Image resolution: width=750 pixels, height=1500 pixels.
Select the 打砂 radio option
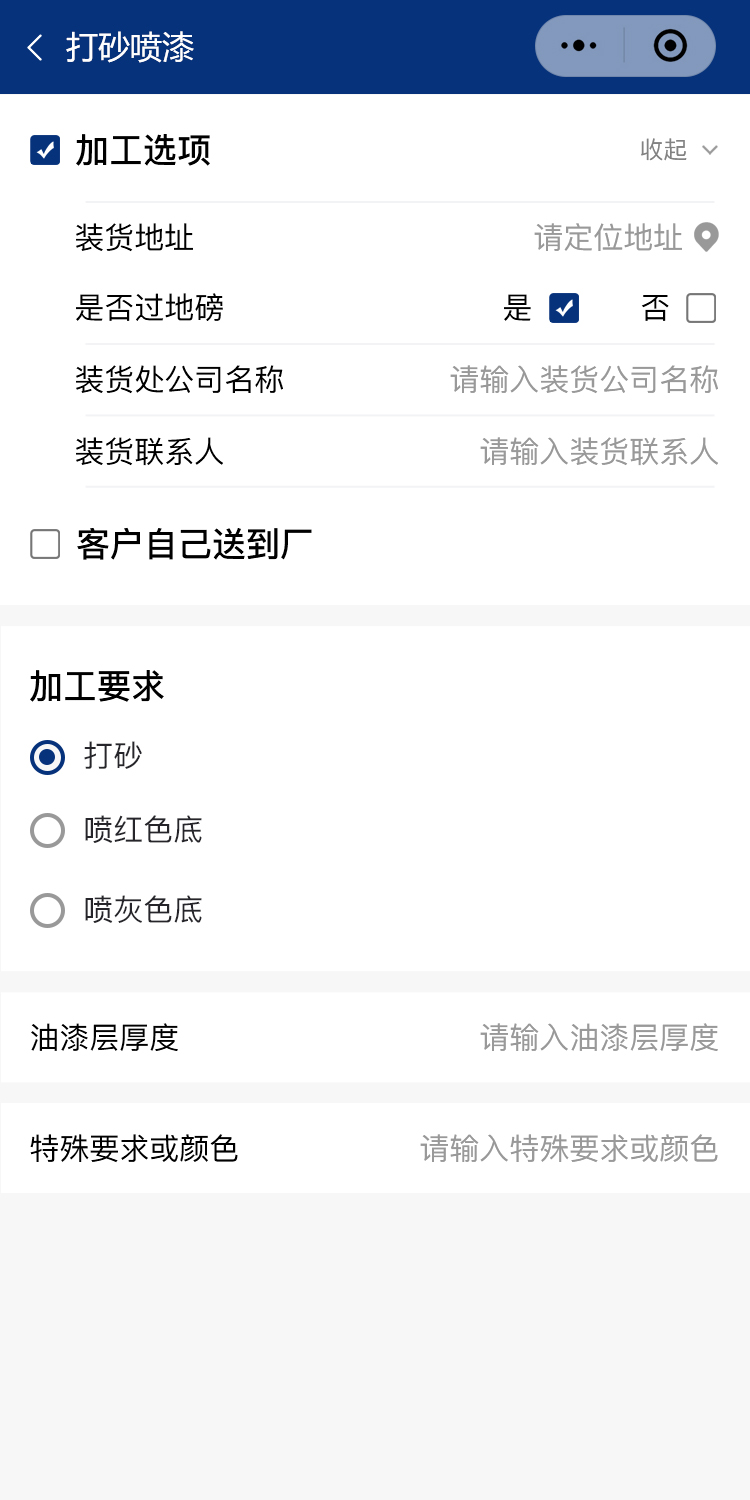pos(47,756)
